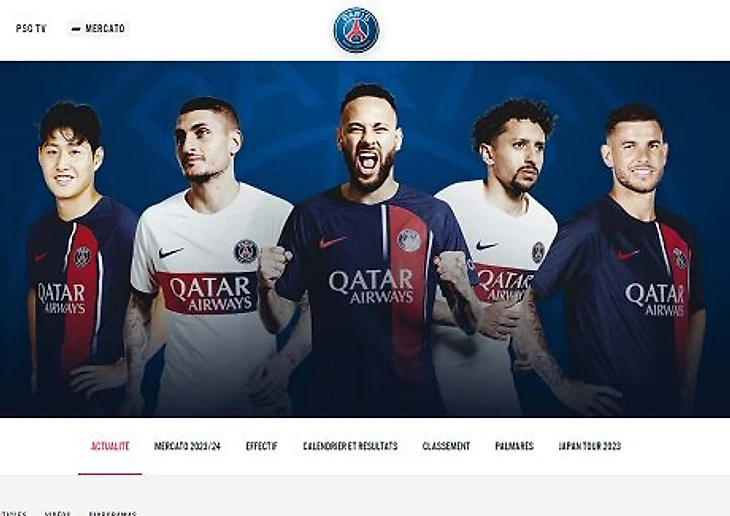The height and width of the screenshot is (516, 730).
Task: Select the Japan Tour 2023 tab
Action: click(590, 446)
